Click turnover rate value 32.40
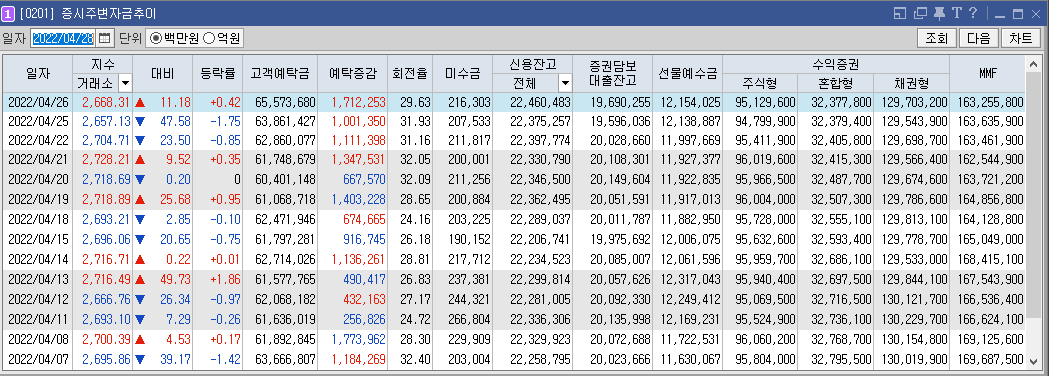1049x376 pixels. pos(415,359)
